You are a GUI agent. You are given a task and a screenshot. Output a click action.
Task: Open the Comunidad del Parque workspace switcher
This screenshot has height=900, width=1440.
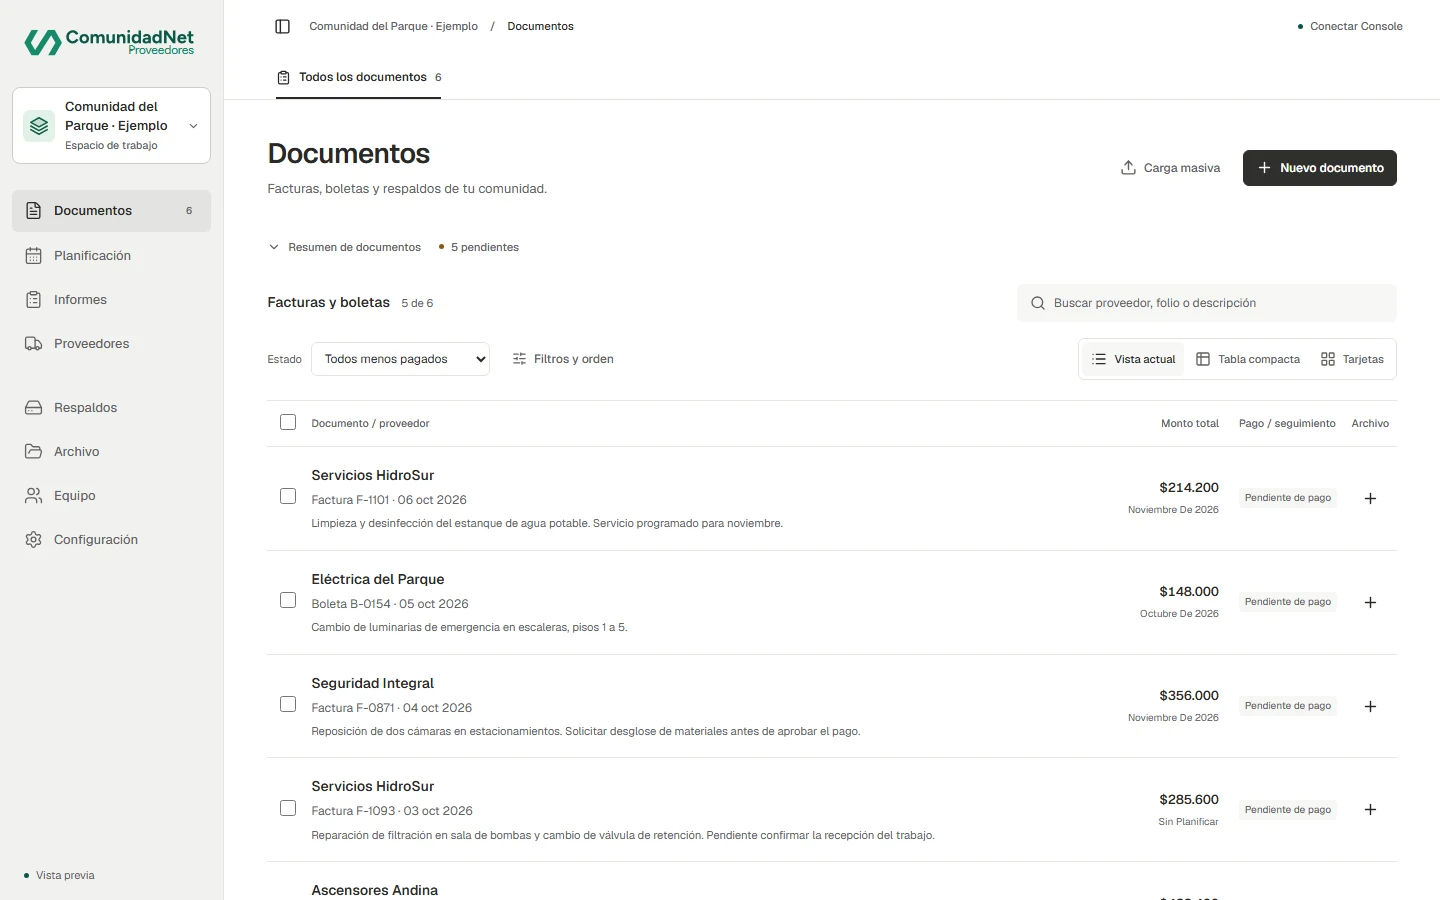(x=112, y=126)
